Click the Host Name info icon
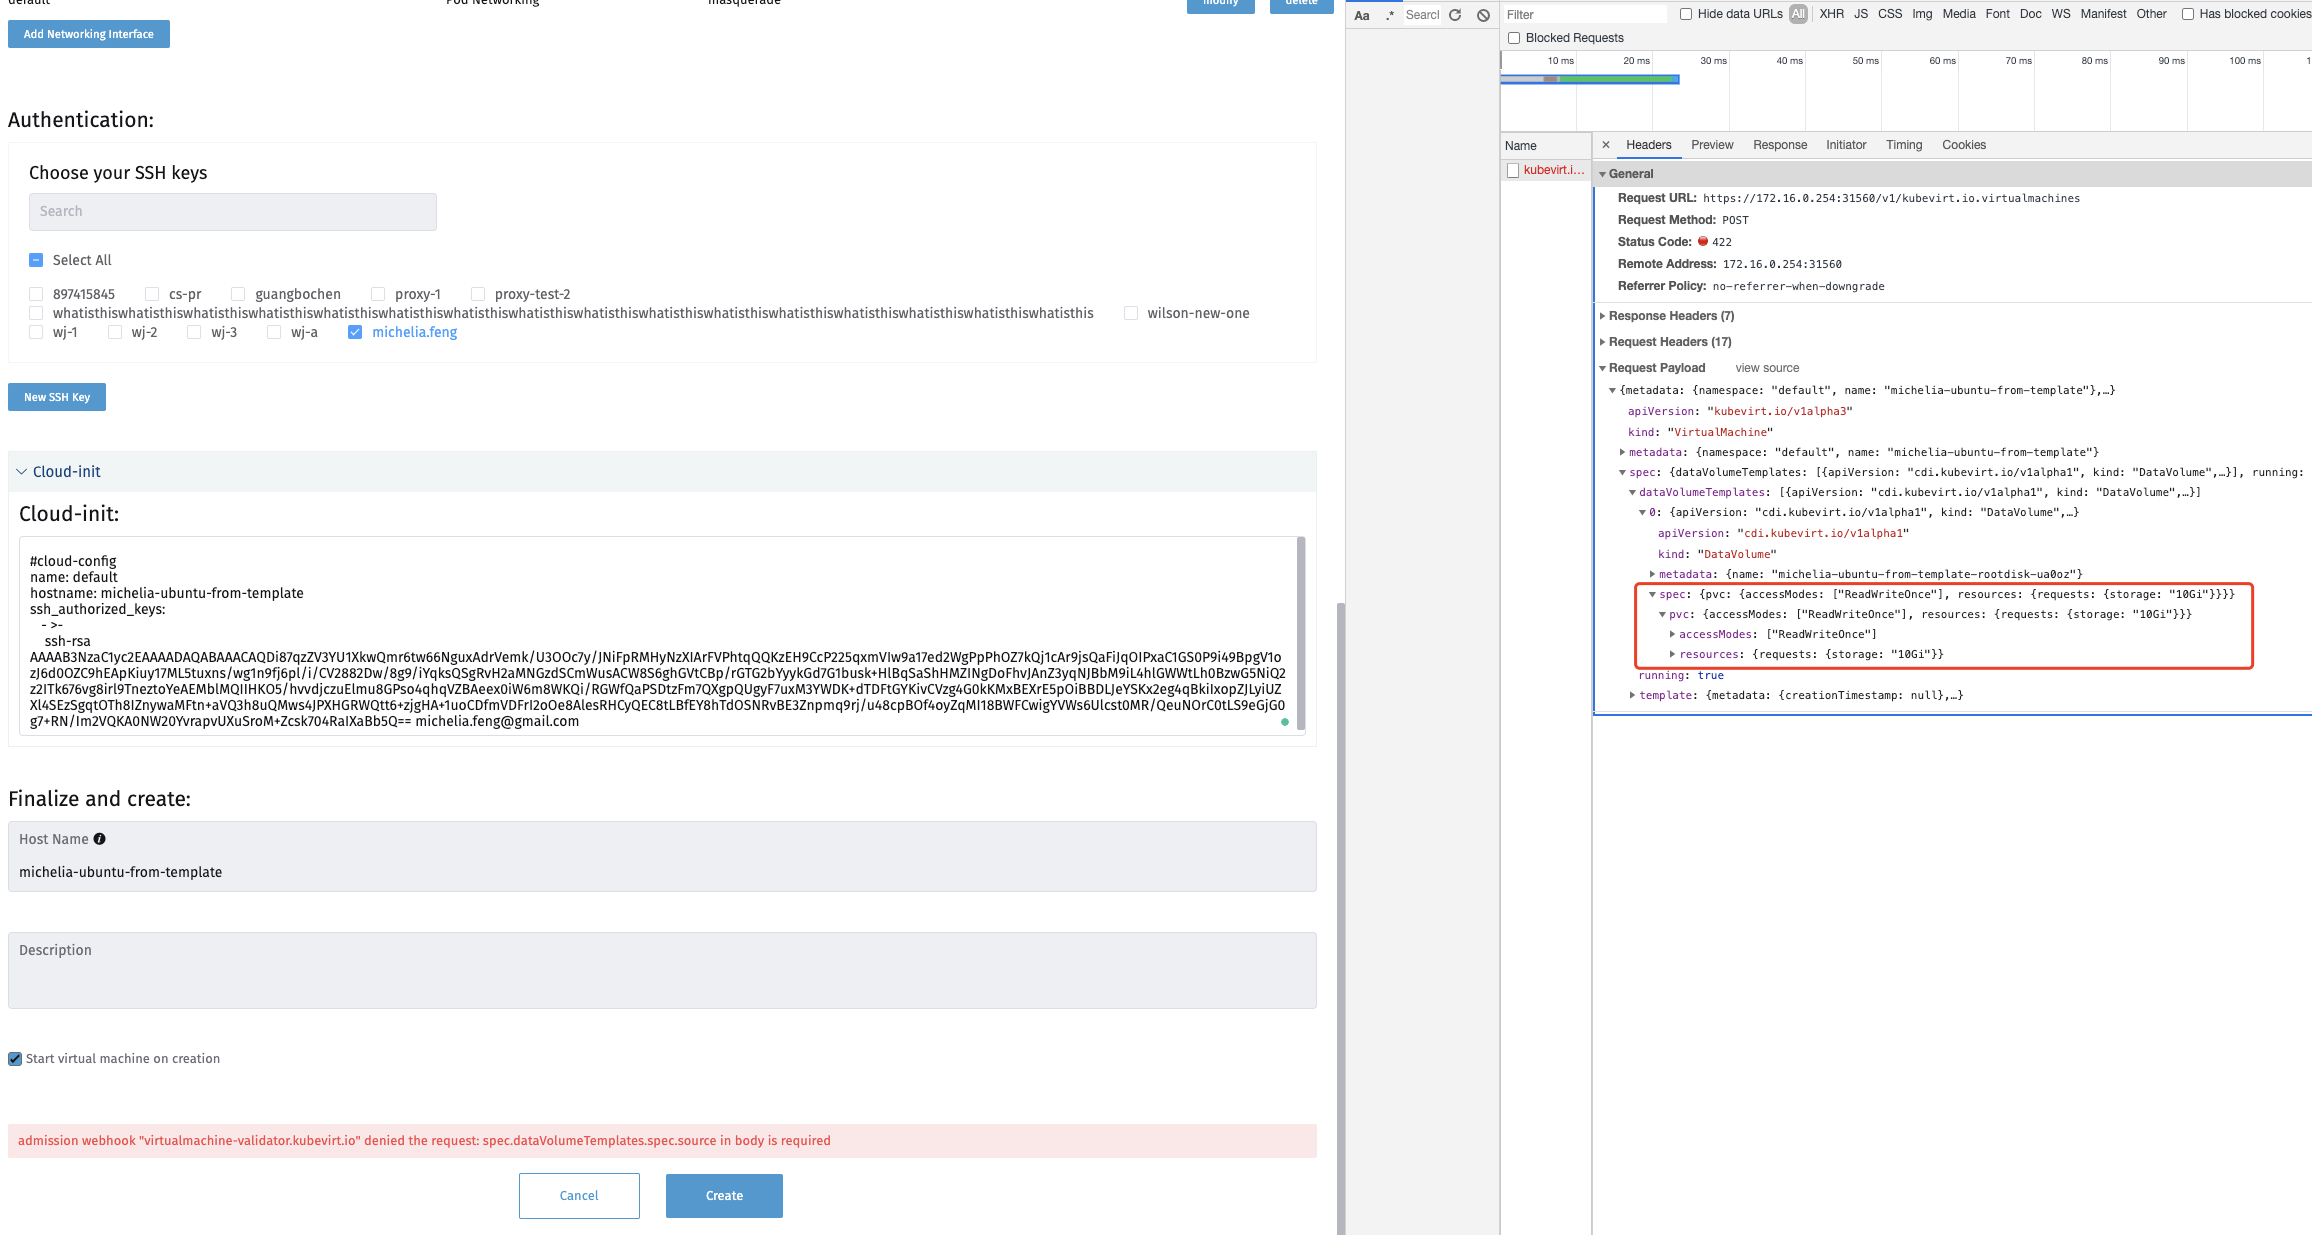The image size is (2312, 1235). coord(99,839)
